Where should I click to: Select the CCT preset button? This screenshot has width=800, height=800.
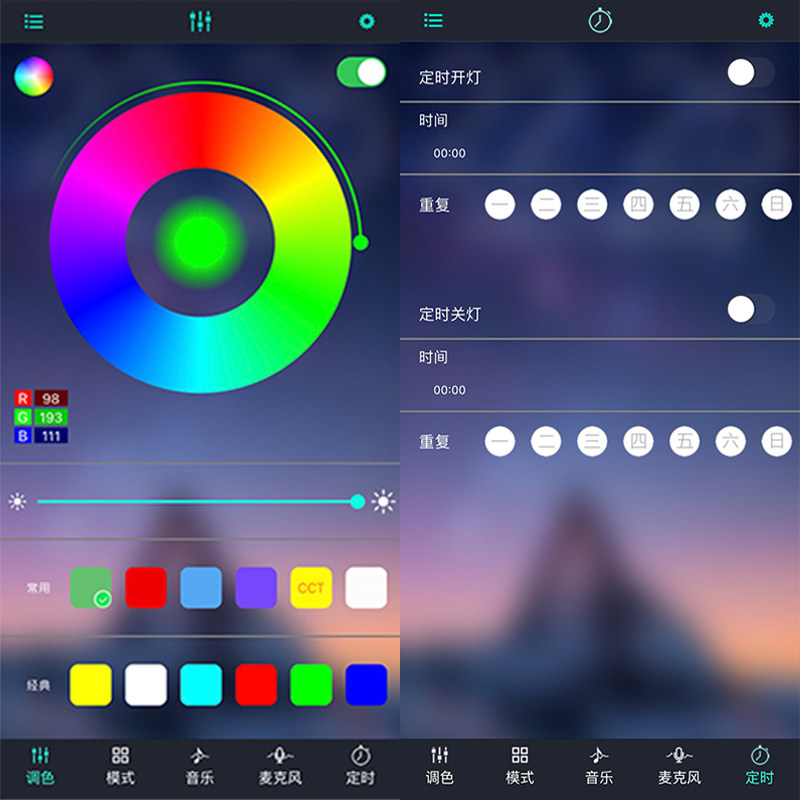(311, 588)
